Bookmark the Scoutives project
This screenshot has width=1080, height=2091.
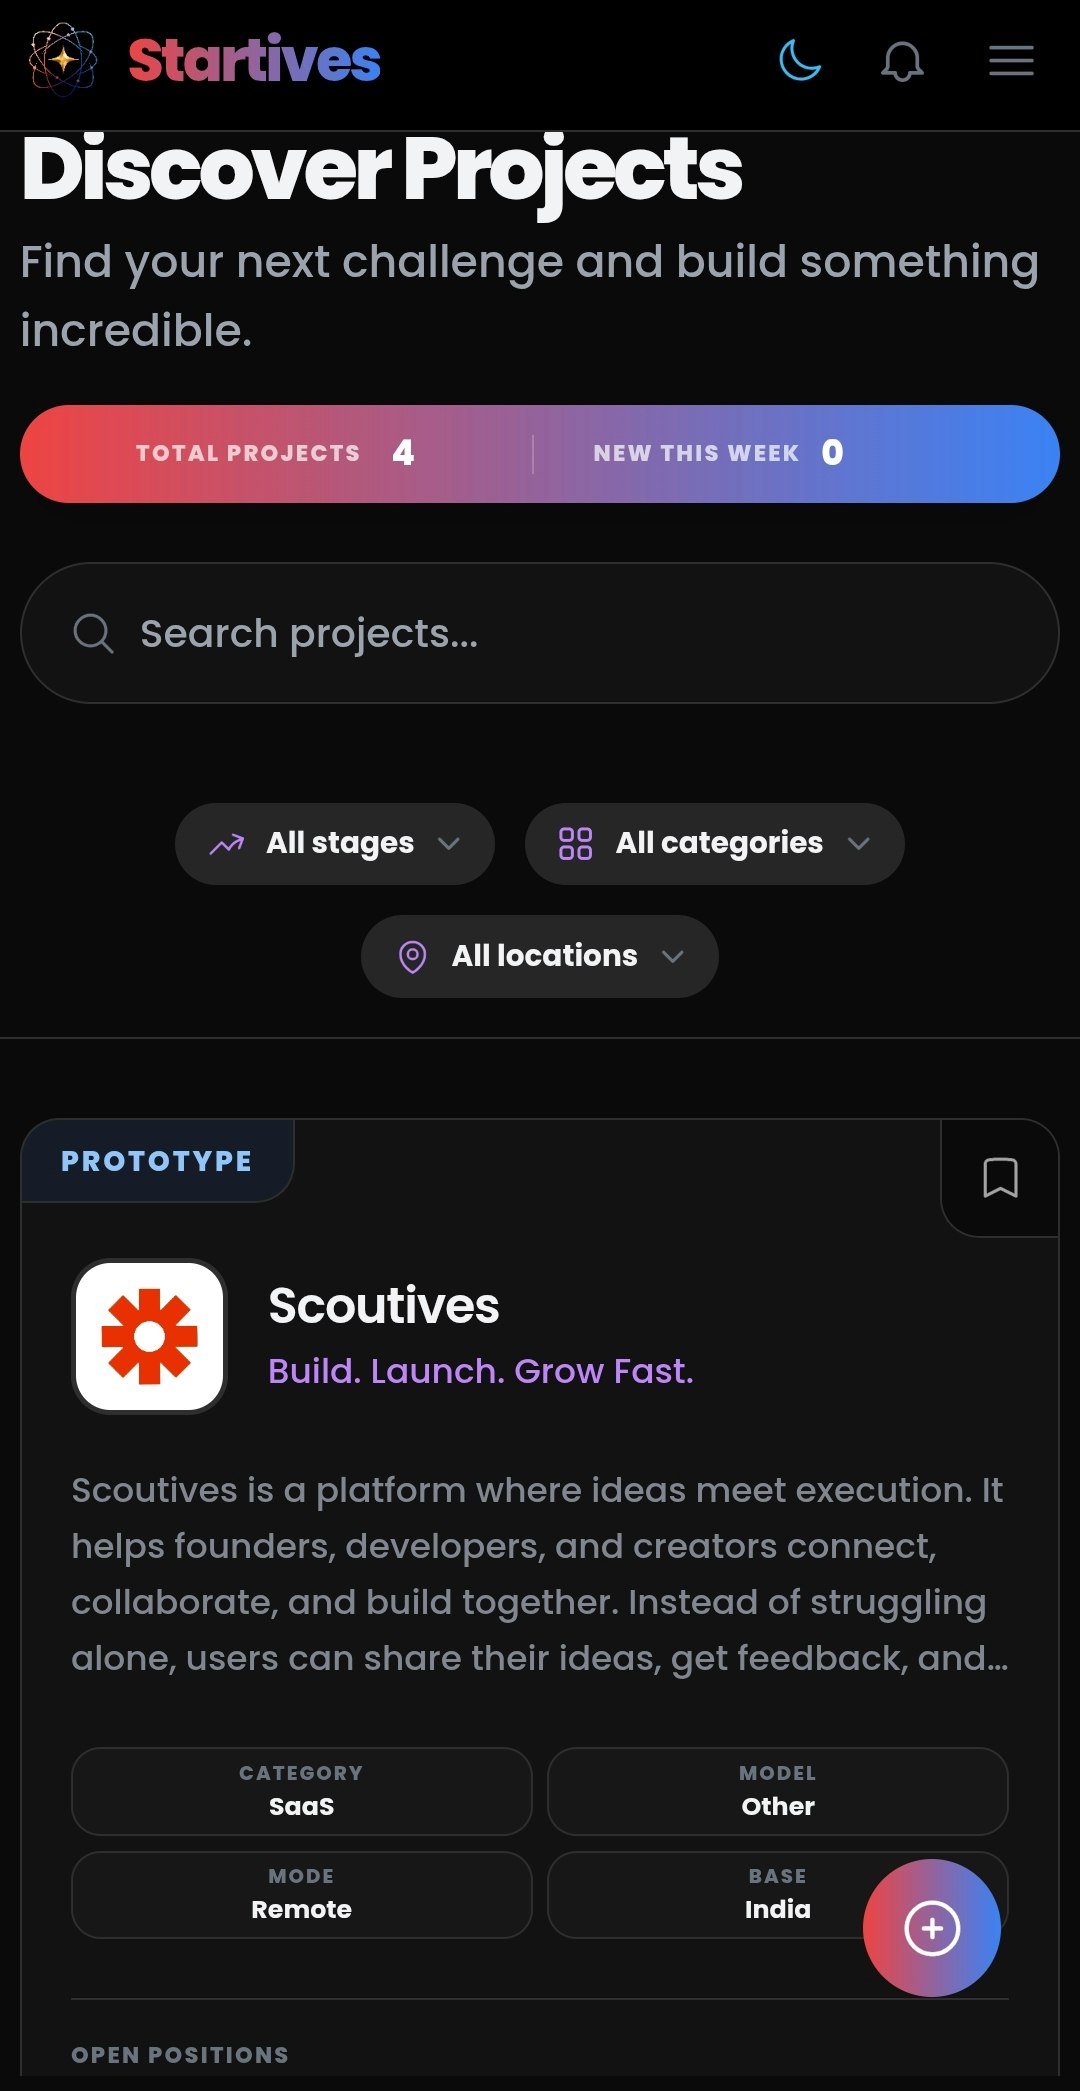[1000, 1178]
